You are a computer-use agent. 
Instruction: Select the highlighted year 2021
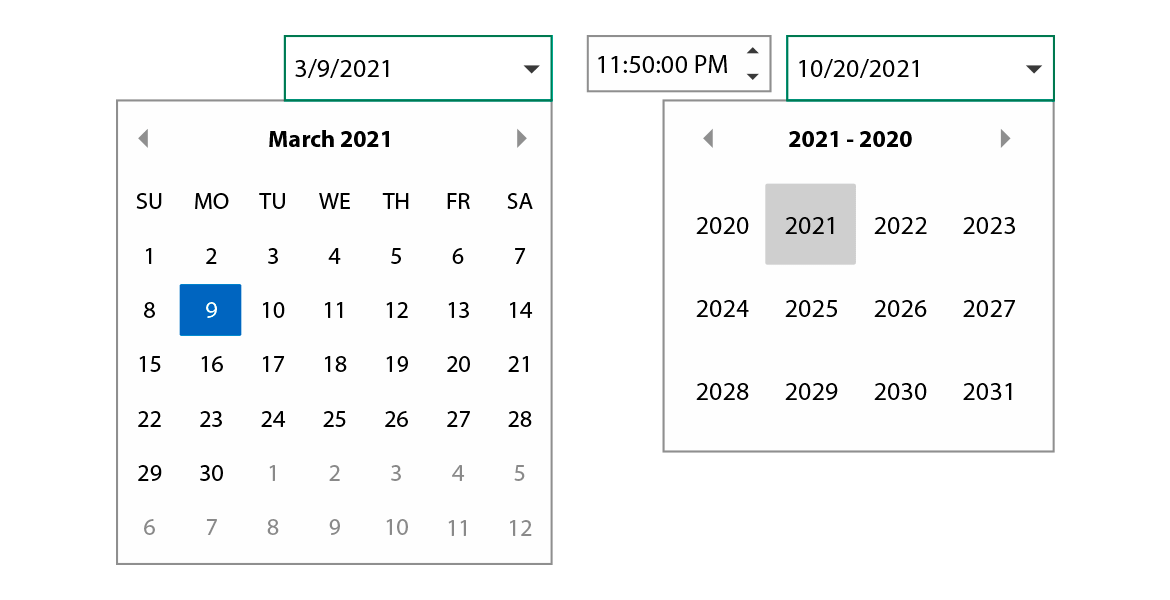point(810,224)
